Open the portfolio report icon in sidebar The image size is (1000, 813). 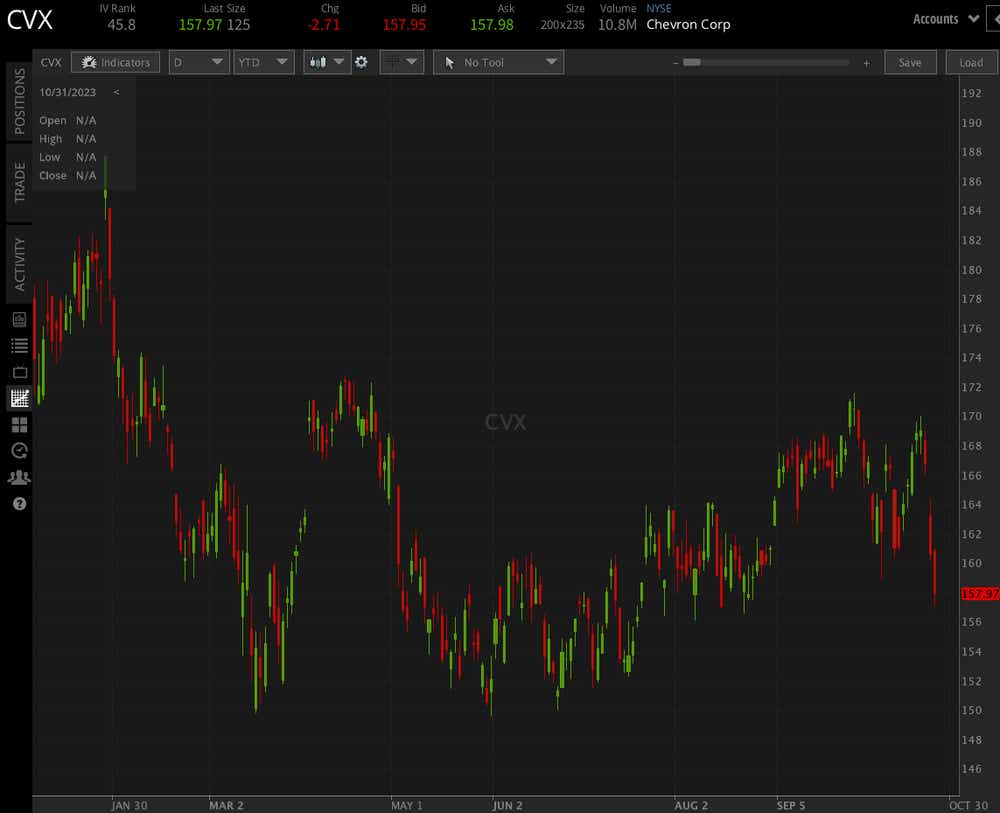(19, 319)
